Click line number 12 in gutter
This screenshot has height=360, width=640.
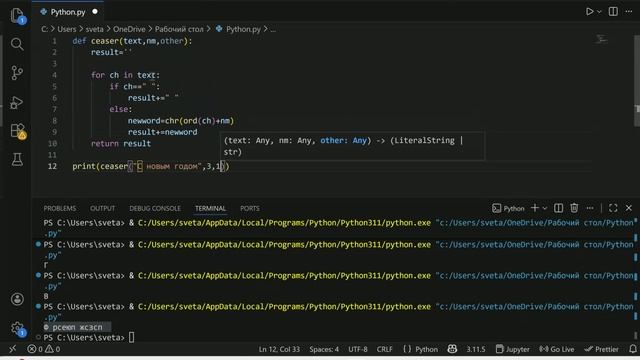pyautogui.click(x=52, y=166)
